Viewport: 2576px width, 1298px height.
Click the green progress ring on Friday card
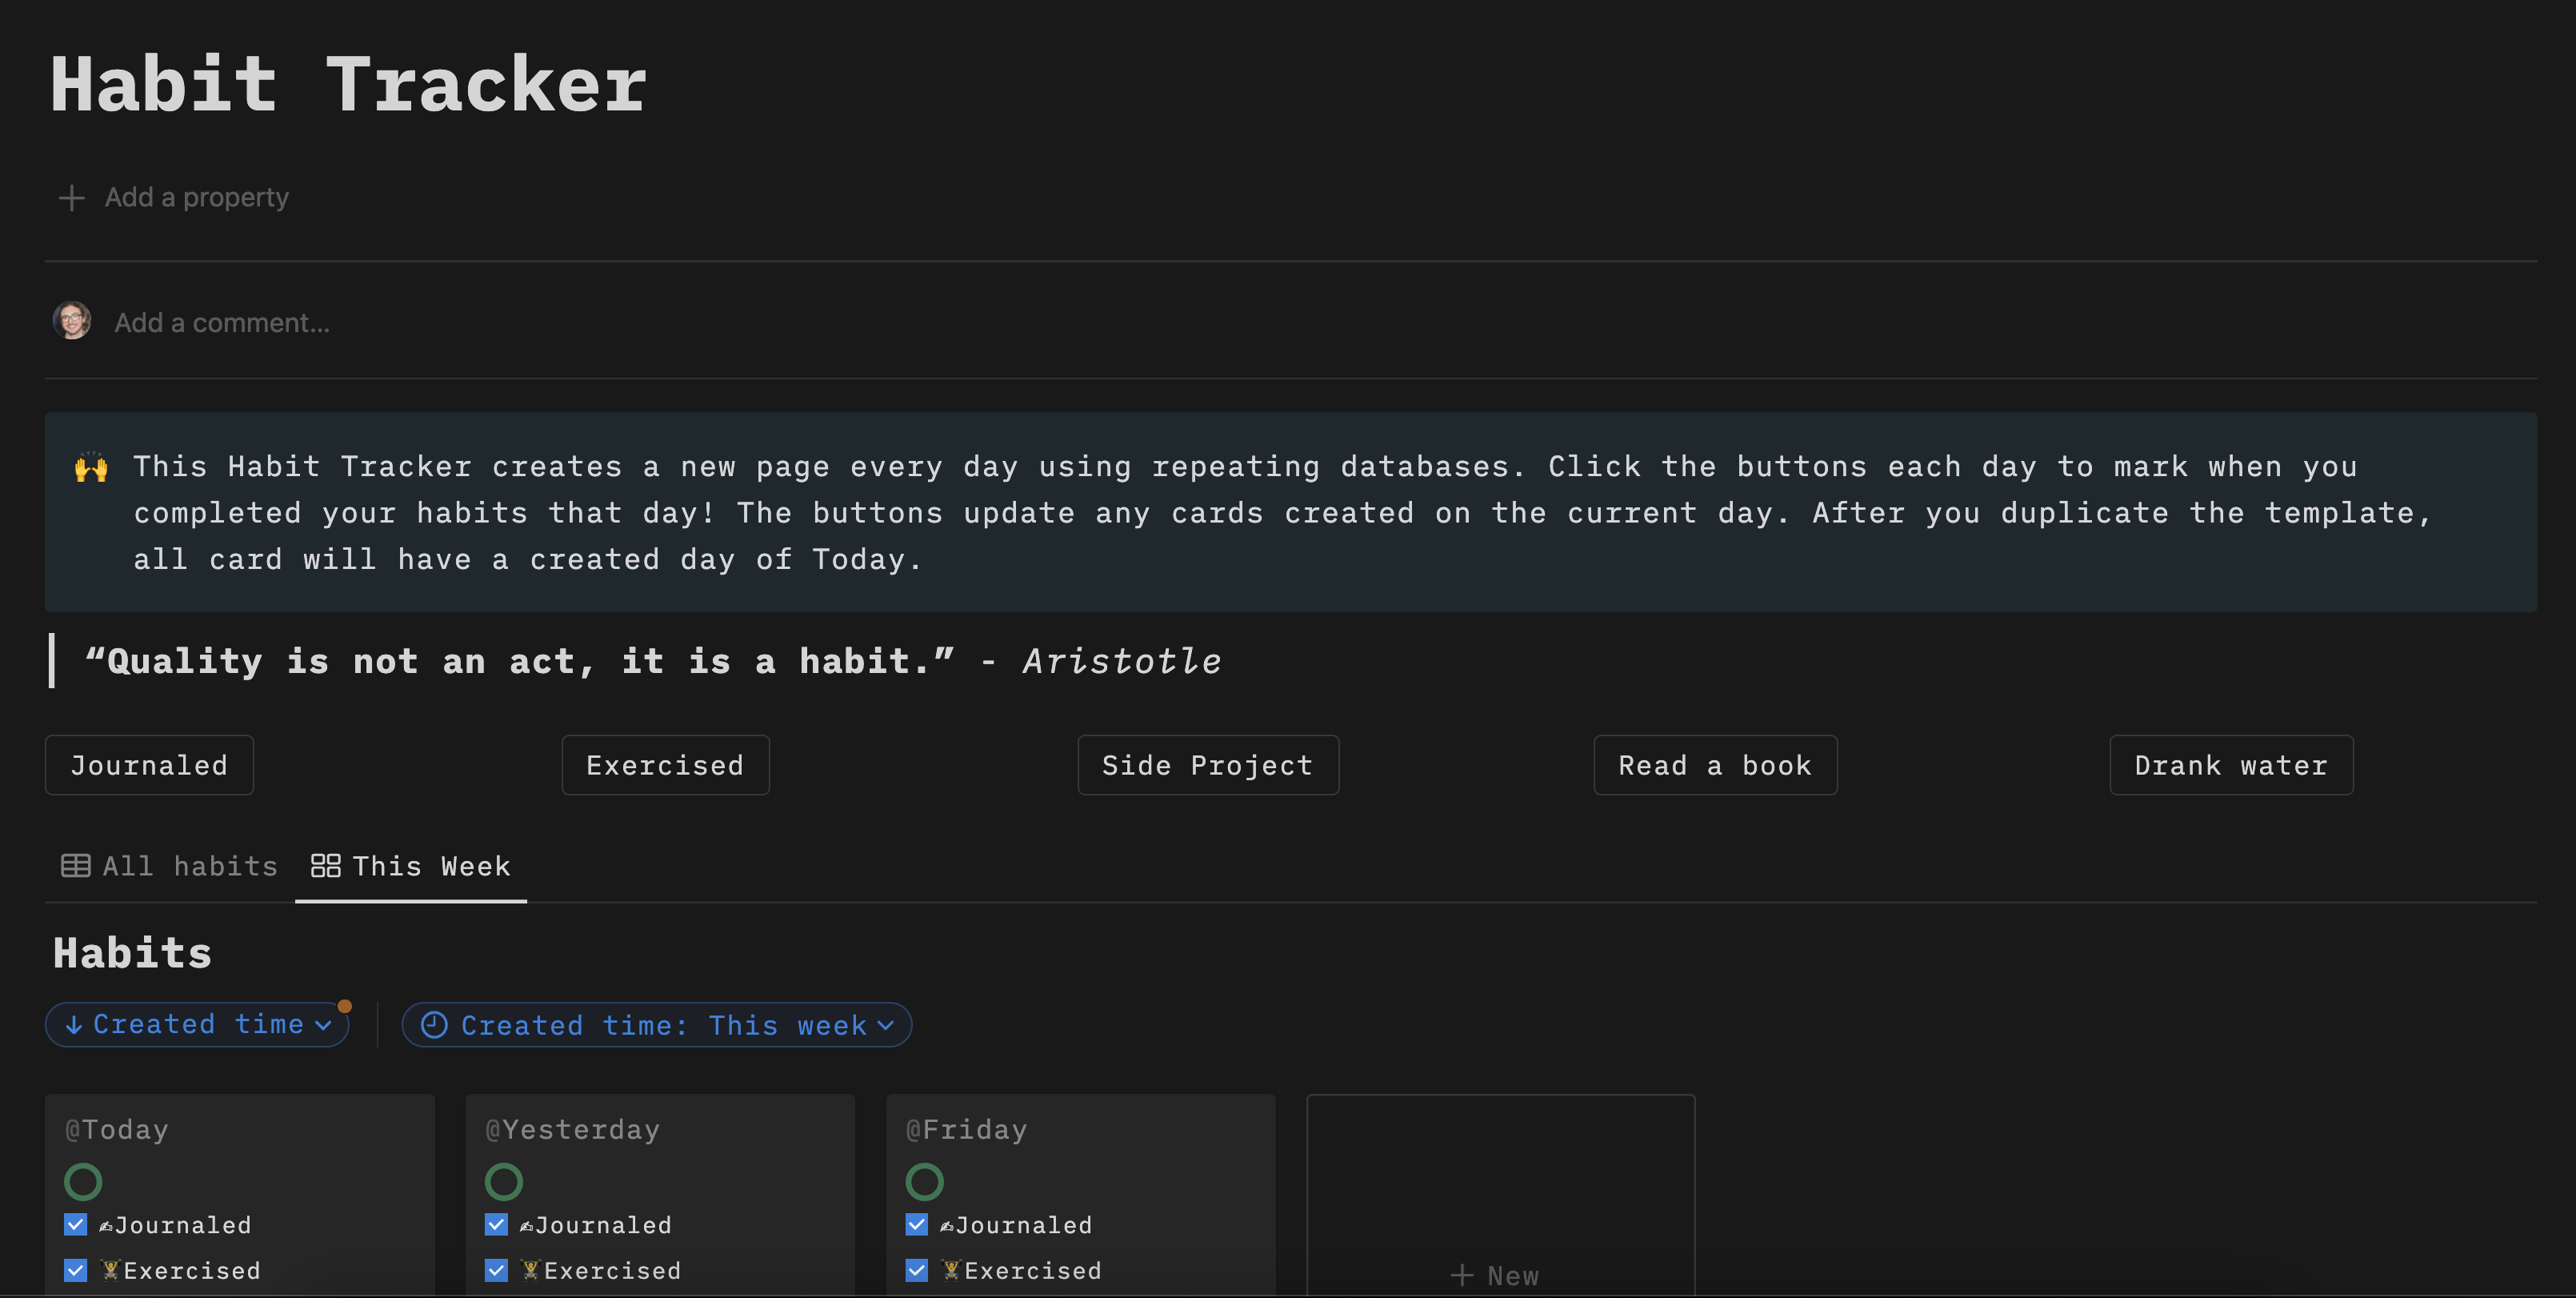pyautogui.click(x=924, y=1182)
